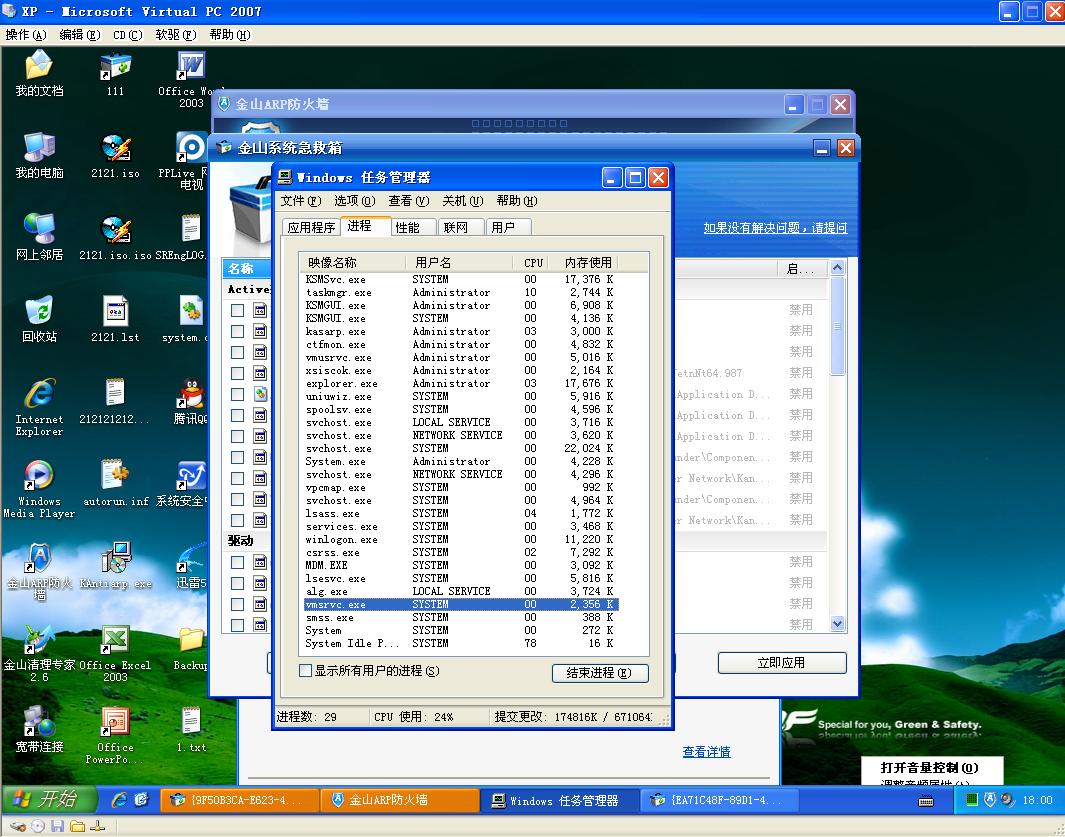Open Task Manager 文件(F) menu
This screenshot has width=1065, height=837.
[301, 200]
